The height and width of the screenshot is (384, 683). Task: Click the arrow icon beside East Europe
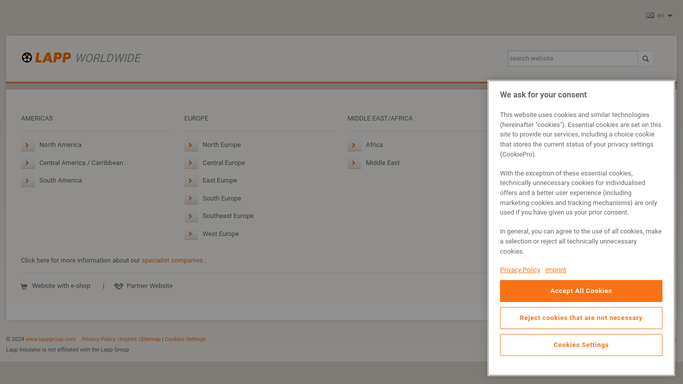click(x=191, y=181)
